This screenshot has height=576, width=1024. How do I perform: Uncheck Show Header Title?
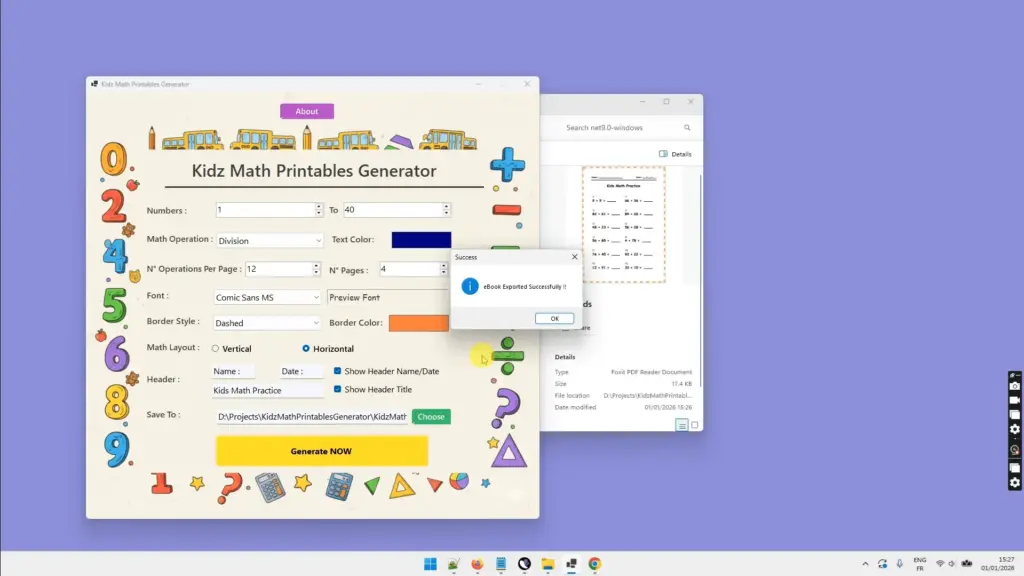[337, 390]
